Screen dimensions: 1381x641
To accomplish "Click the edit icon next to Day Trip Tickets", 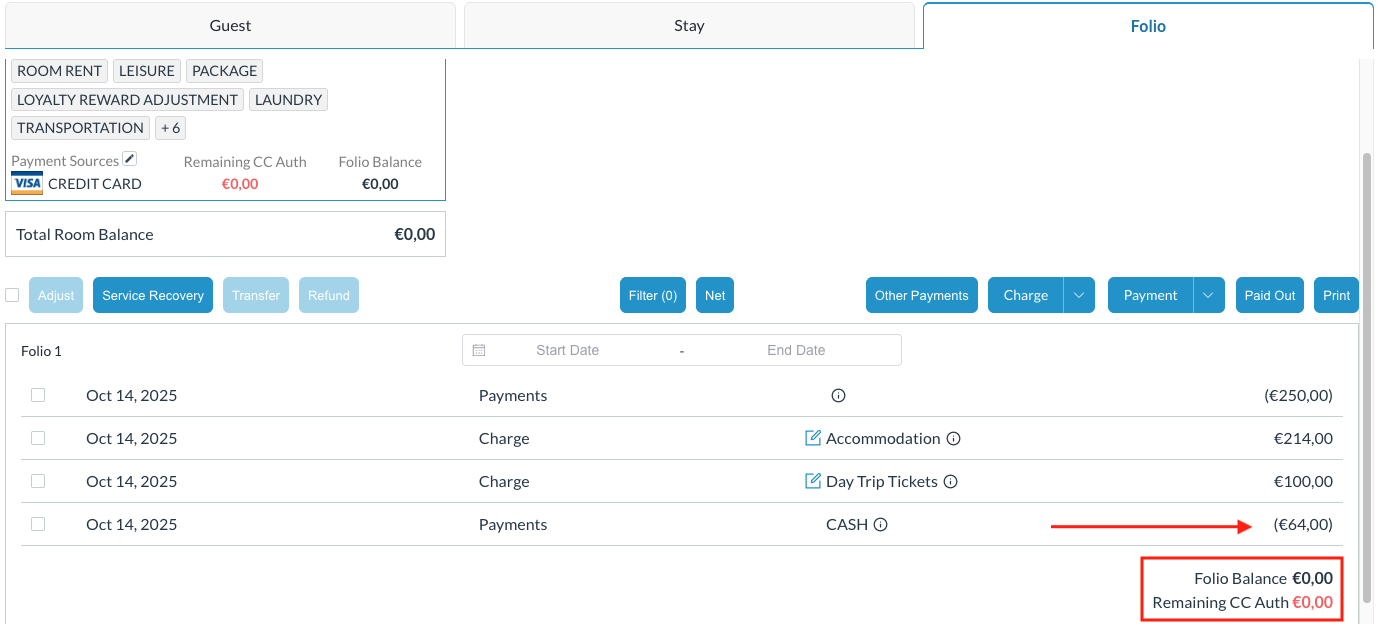I will 813,481.
